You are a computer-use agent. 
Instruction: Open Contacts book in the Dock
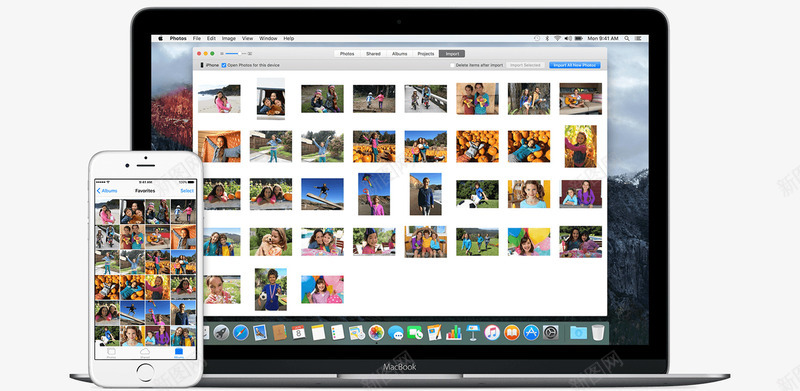click(x=280, y=332)
